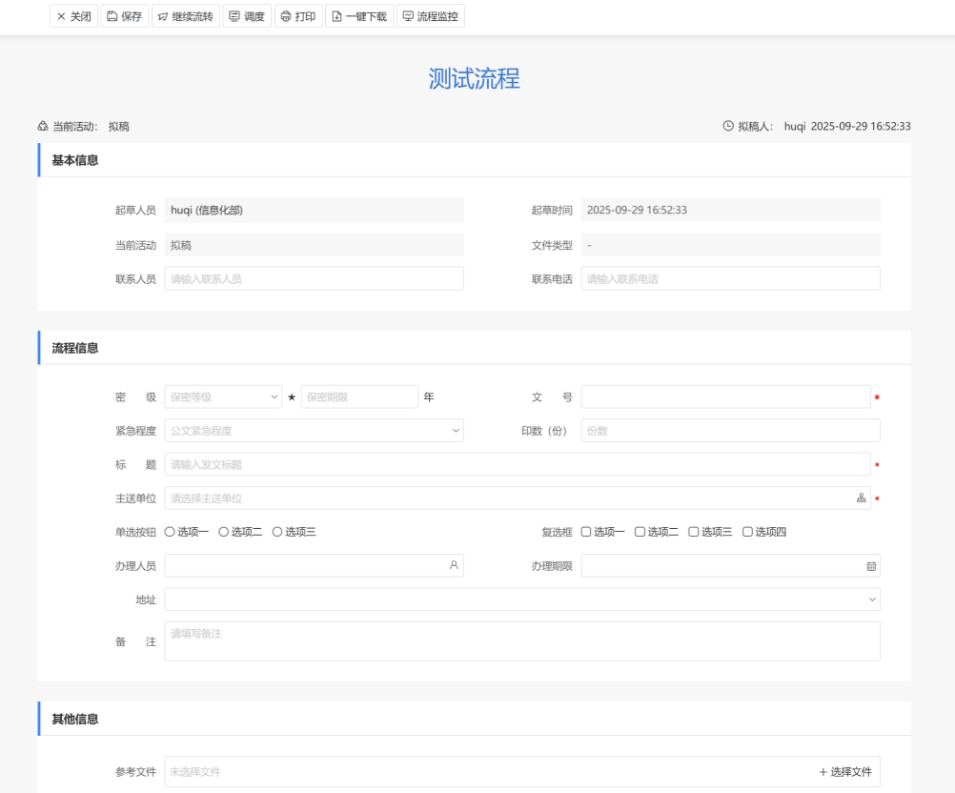Click 选择文件 to choose reference file
Screen dimensions: 955x793
coord(845,772)
